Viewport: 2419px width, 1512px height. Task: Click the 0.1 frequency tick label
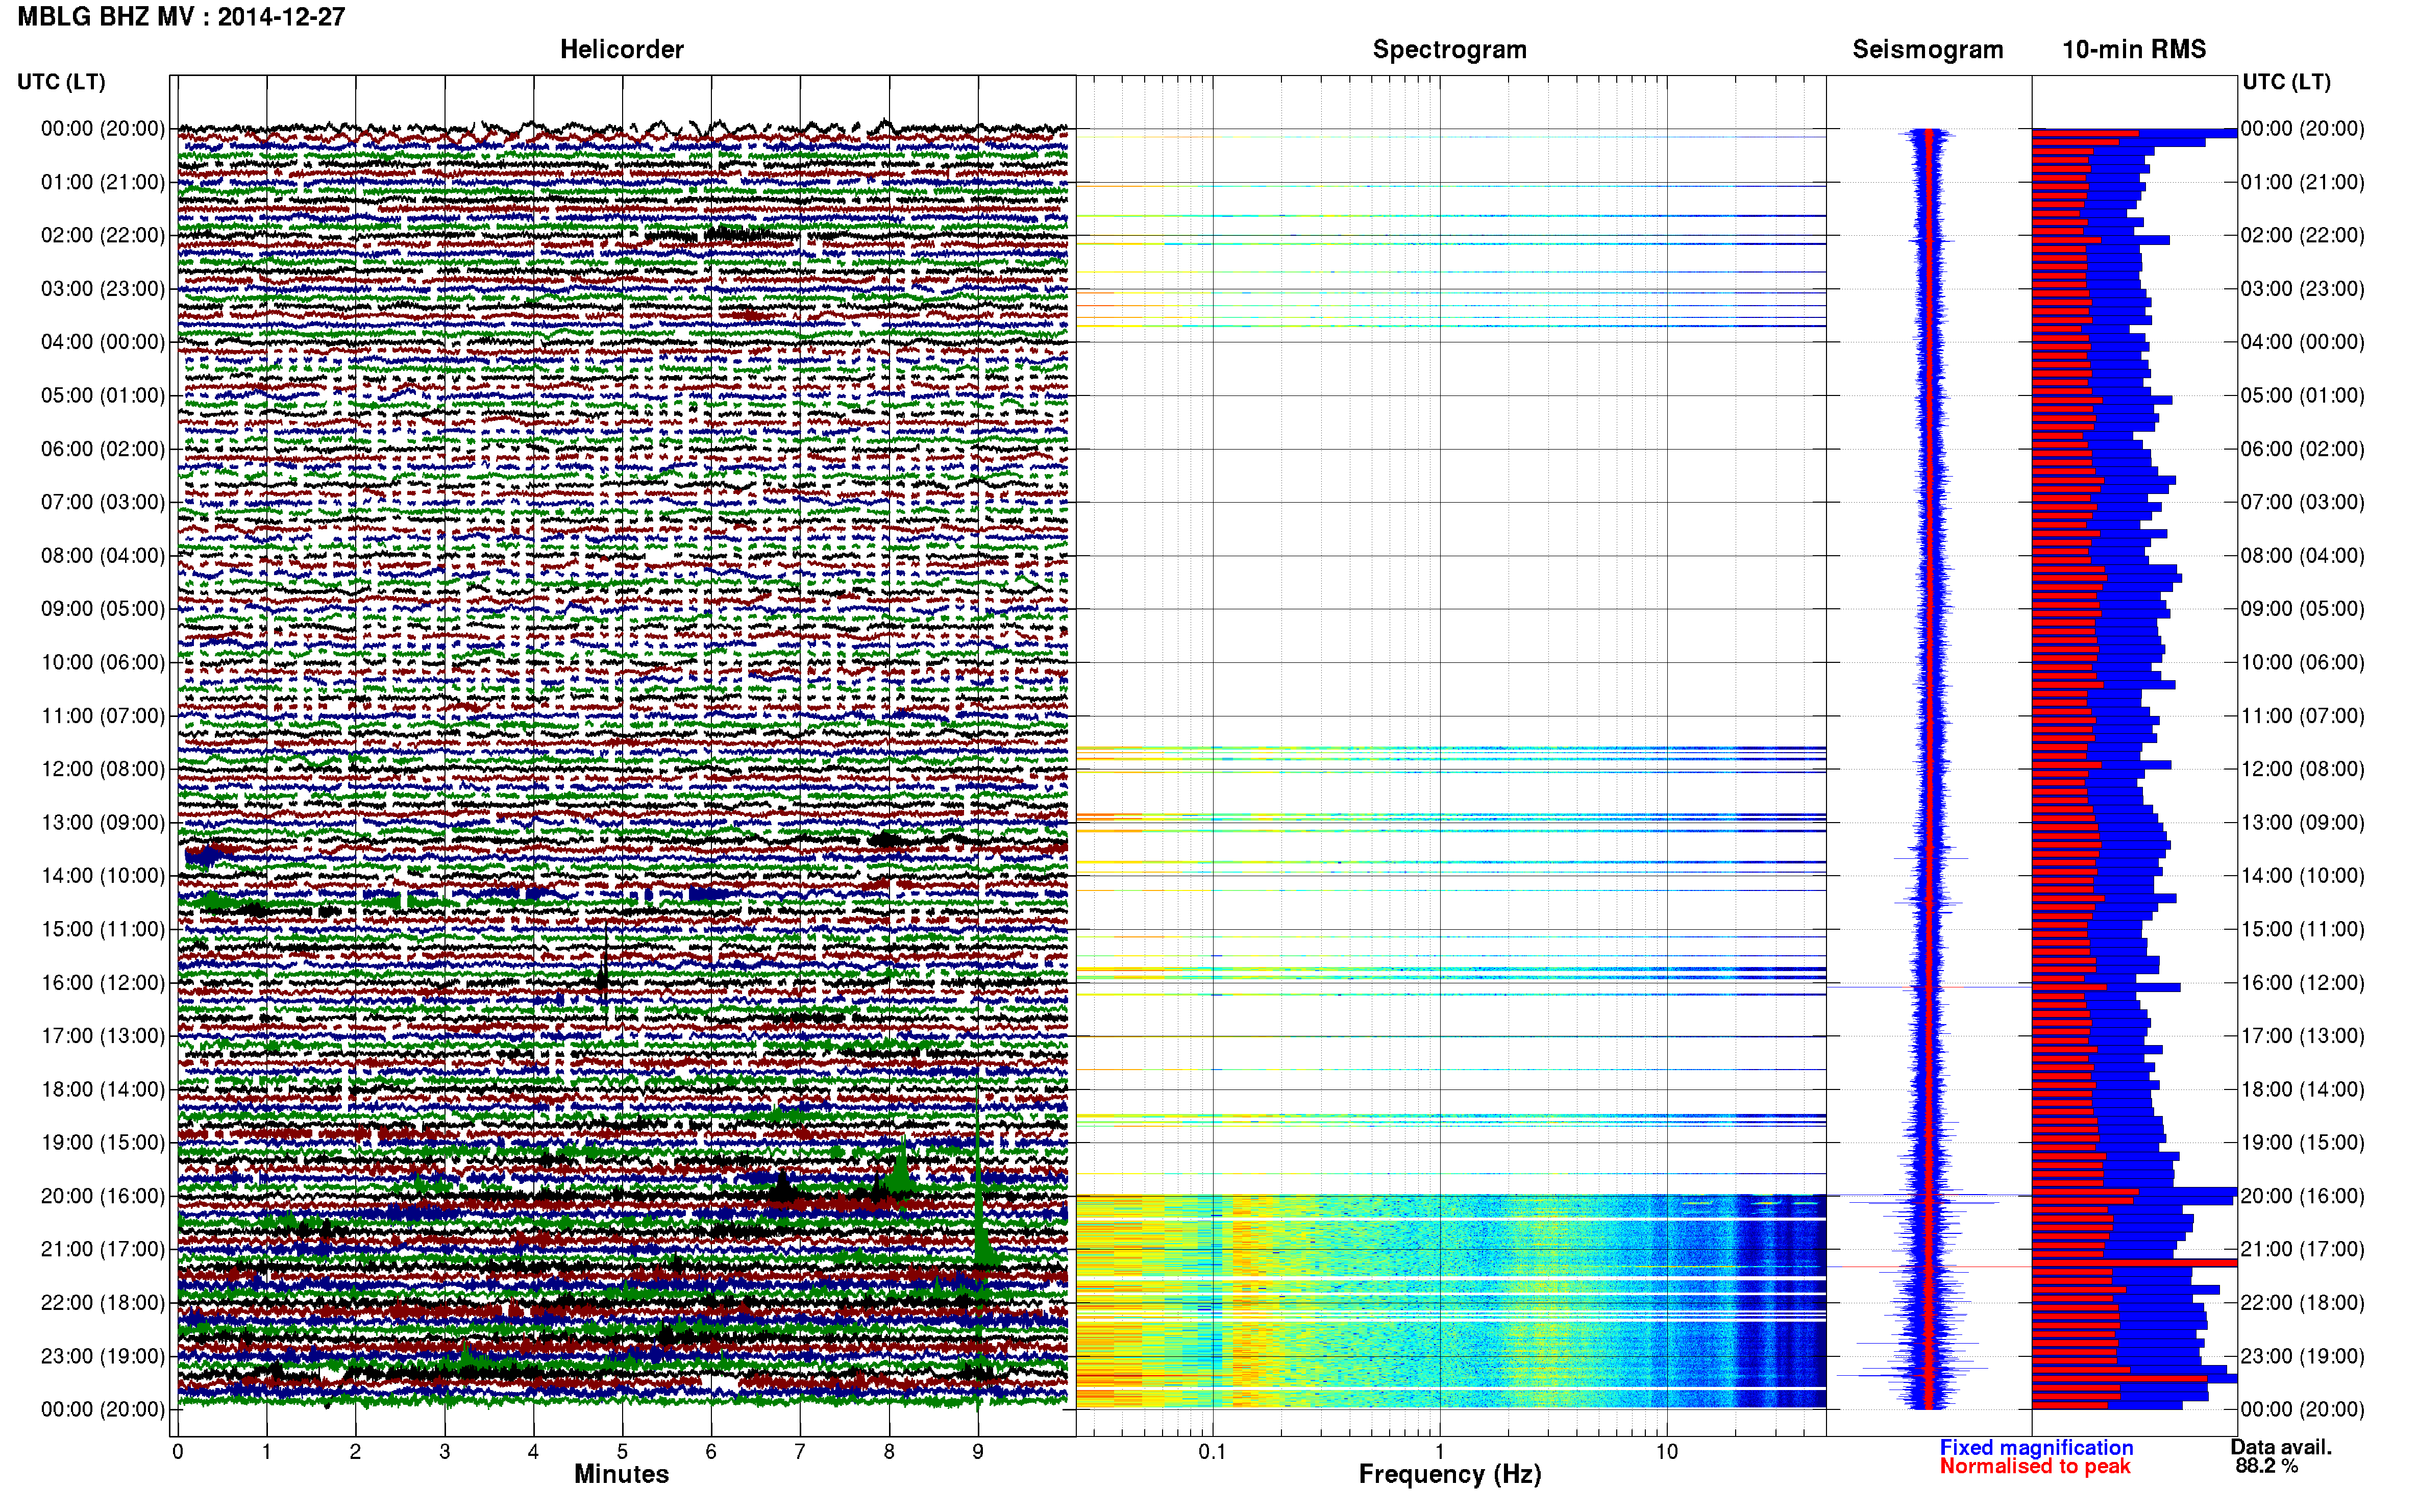click(1212, 1451)
